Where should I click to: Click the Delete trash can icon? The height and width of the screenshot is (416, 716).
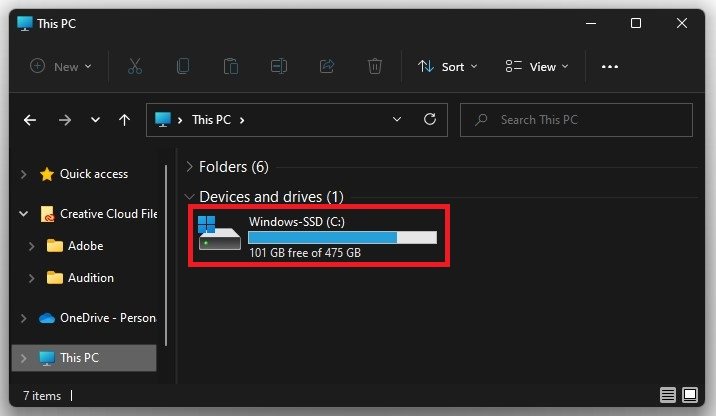pyautogui.click(x=375, y=66)
